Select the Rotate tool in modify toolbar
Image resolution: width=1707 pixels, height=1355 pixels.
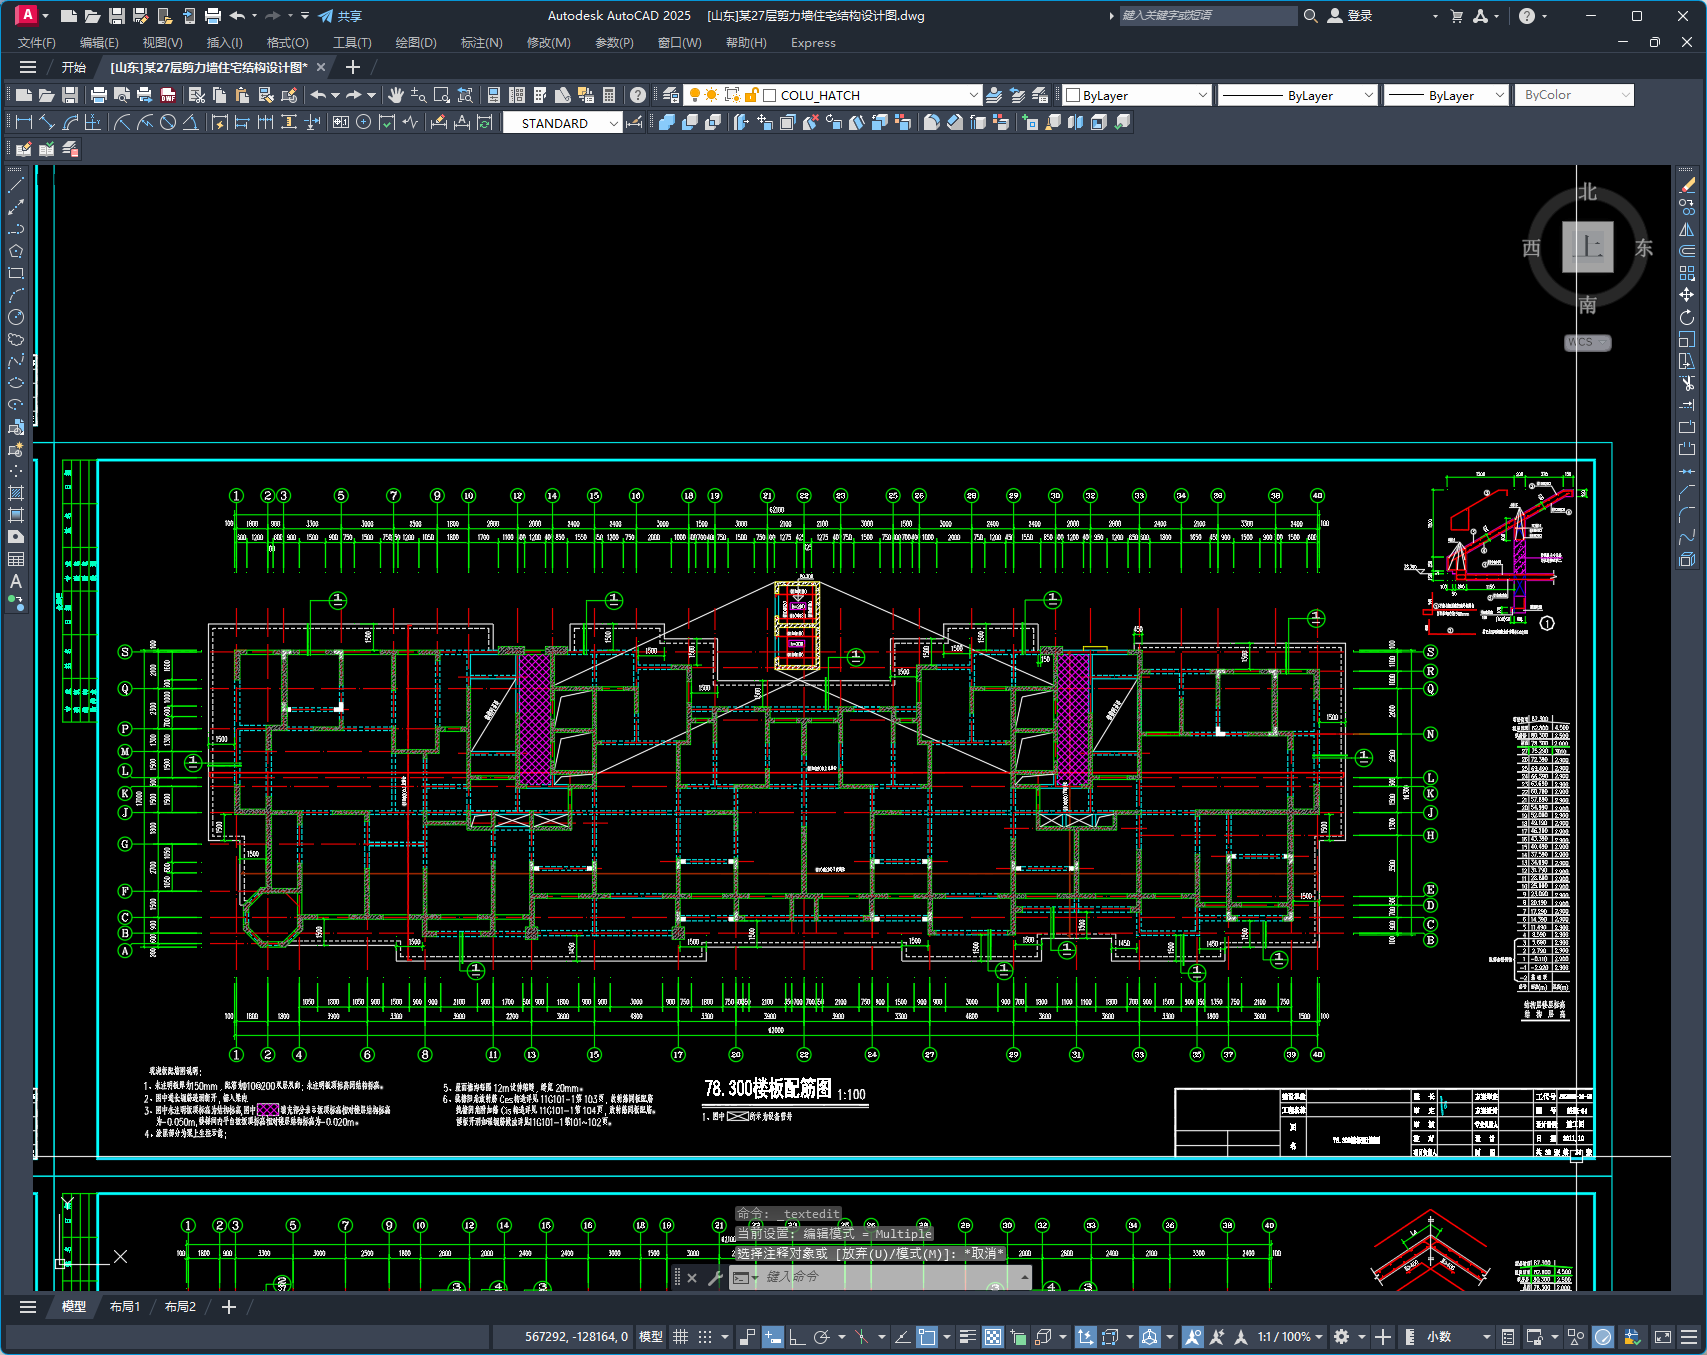point(1687,317)
